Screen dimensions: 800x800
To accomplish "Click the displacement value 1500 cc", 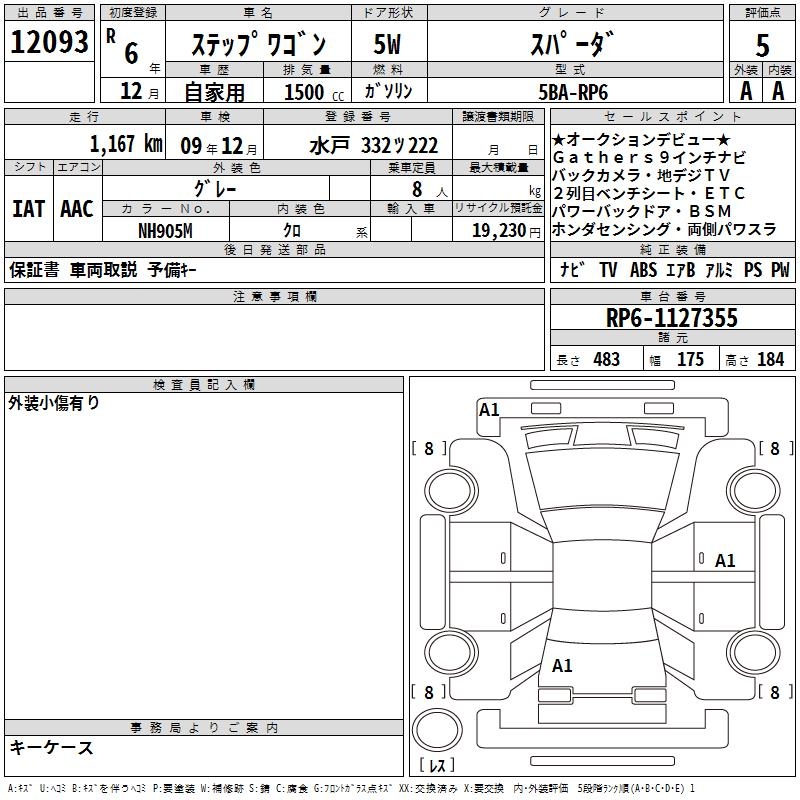I will [314, 92].
